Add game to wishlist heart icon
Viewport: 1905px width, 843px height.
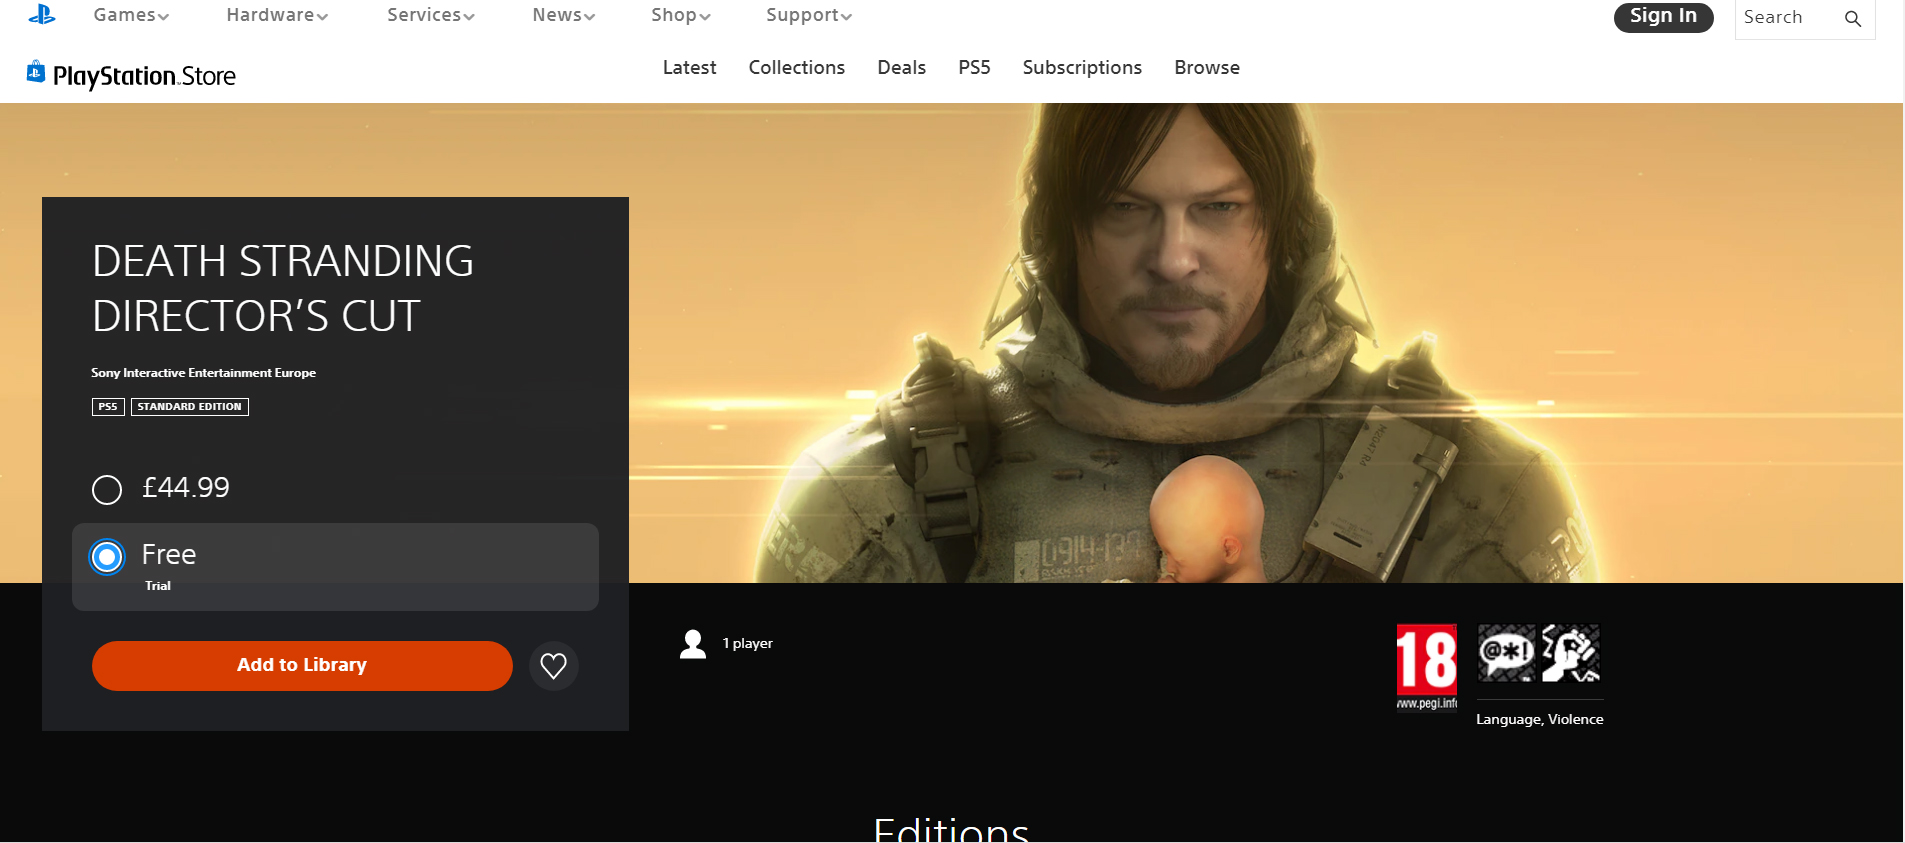point(553,666)
